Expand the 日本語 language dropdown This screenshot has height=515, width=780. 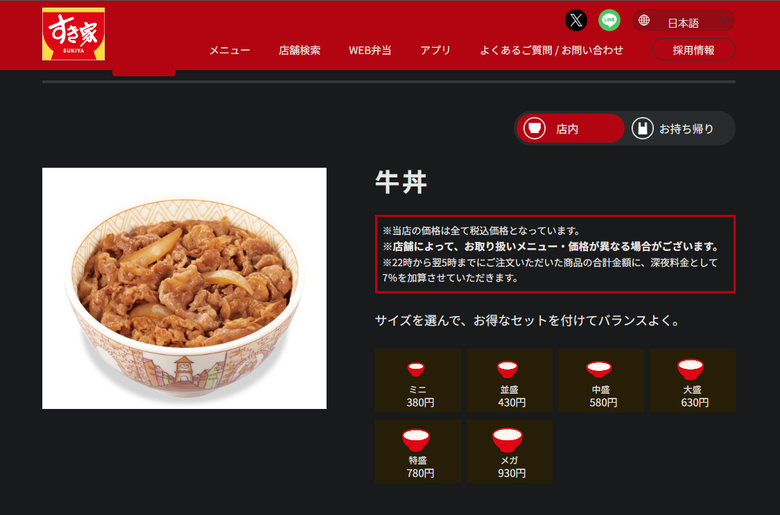point(683,21)
